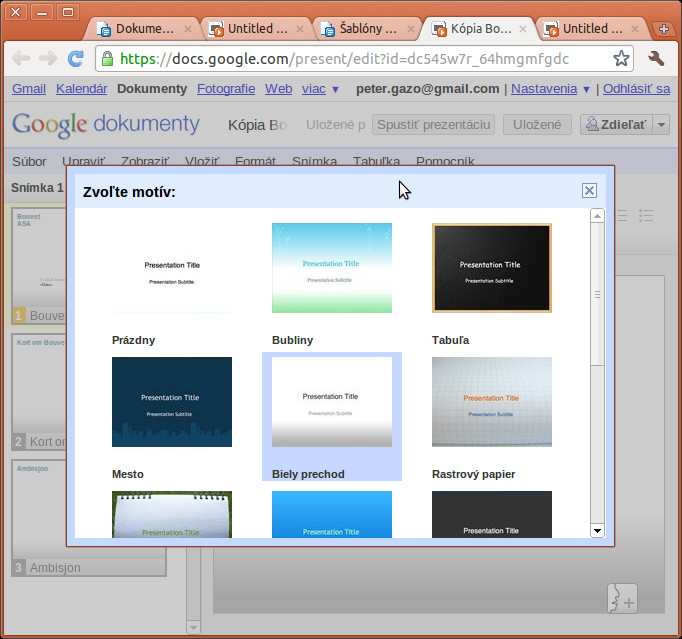
Task: Click the green SSL lock icon
Action: (107, 59)
